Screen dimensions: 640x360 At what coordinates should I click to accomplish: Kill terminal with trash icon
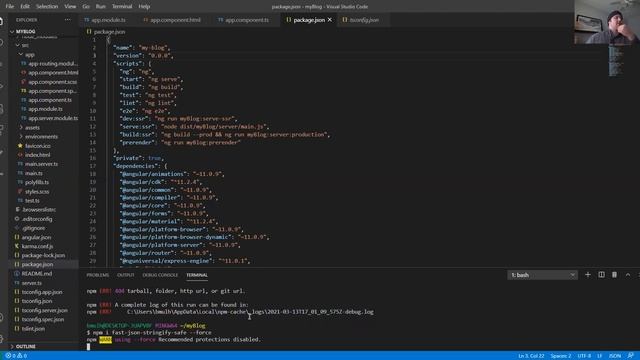click(x=614, y=275)
